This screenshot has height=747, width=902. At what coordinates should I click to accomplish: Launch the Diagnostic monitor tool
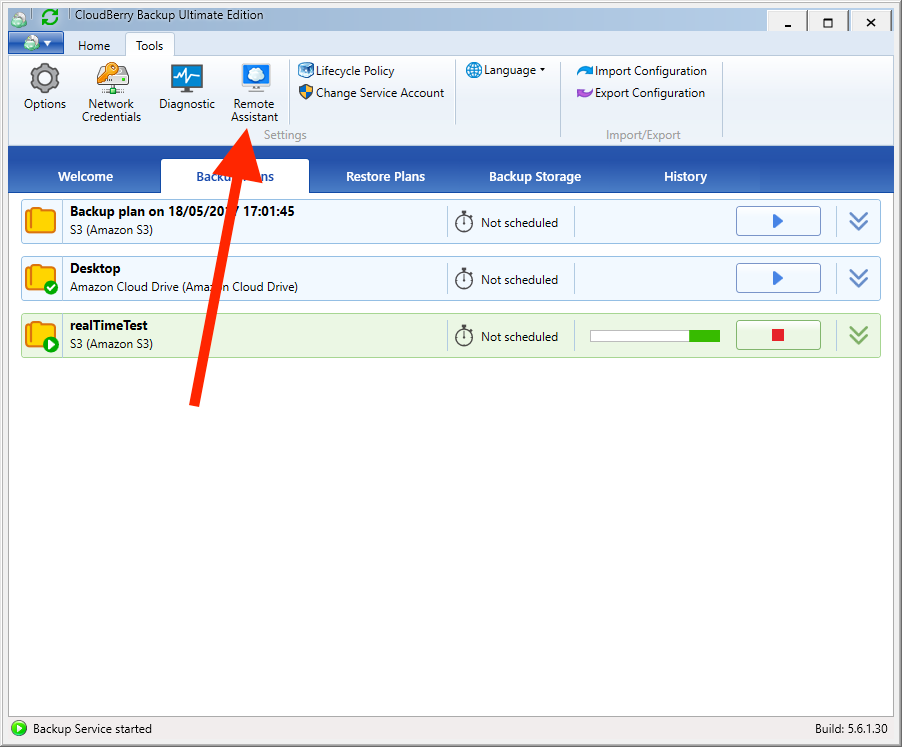[187, 87]
